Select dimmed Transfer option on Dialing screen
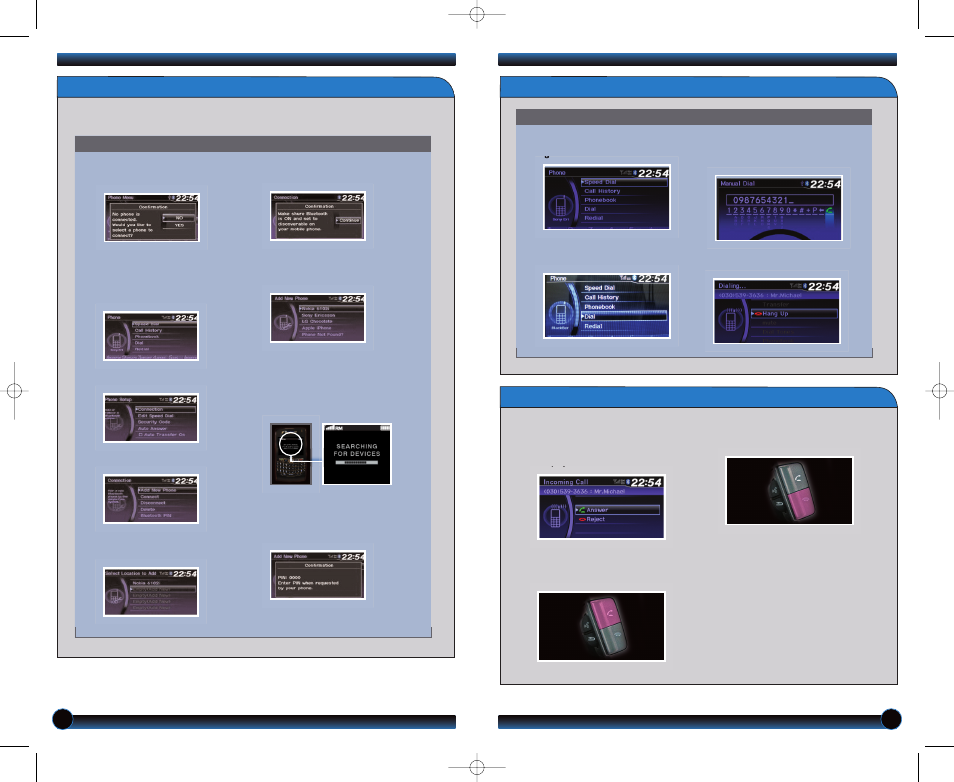The height and width of the screenshot is (782, 954). pyautogui.click(x=776, y=304)
